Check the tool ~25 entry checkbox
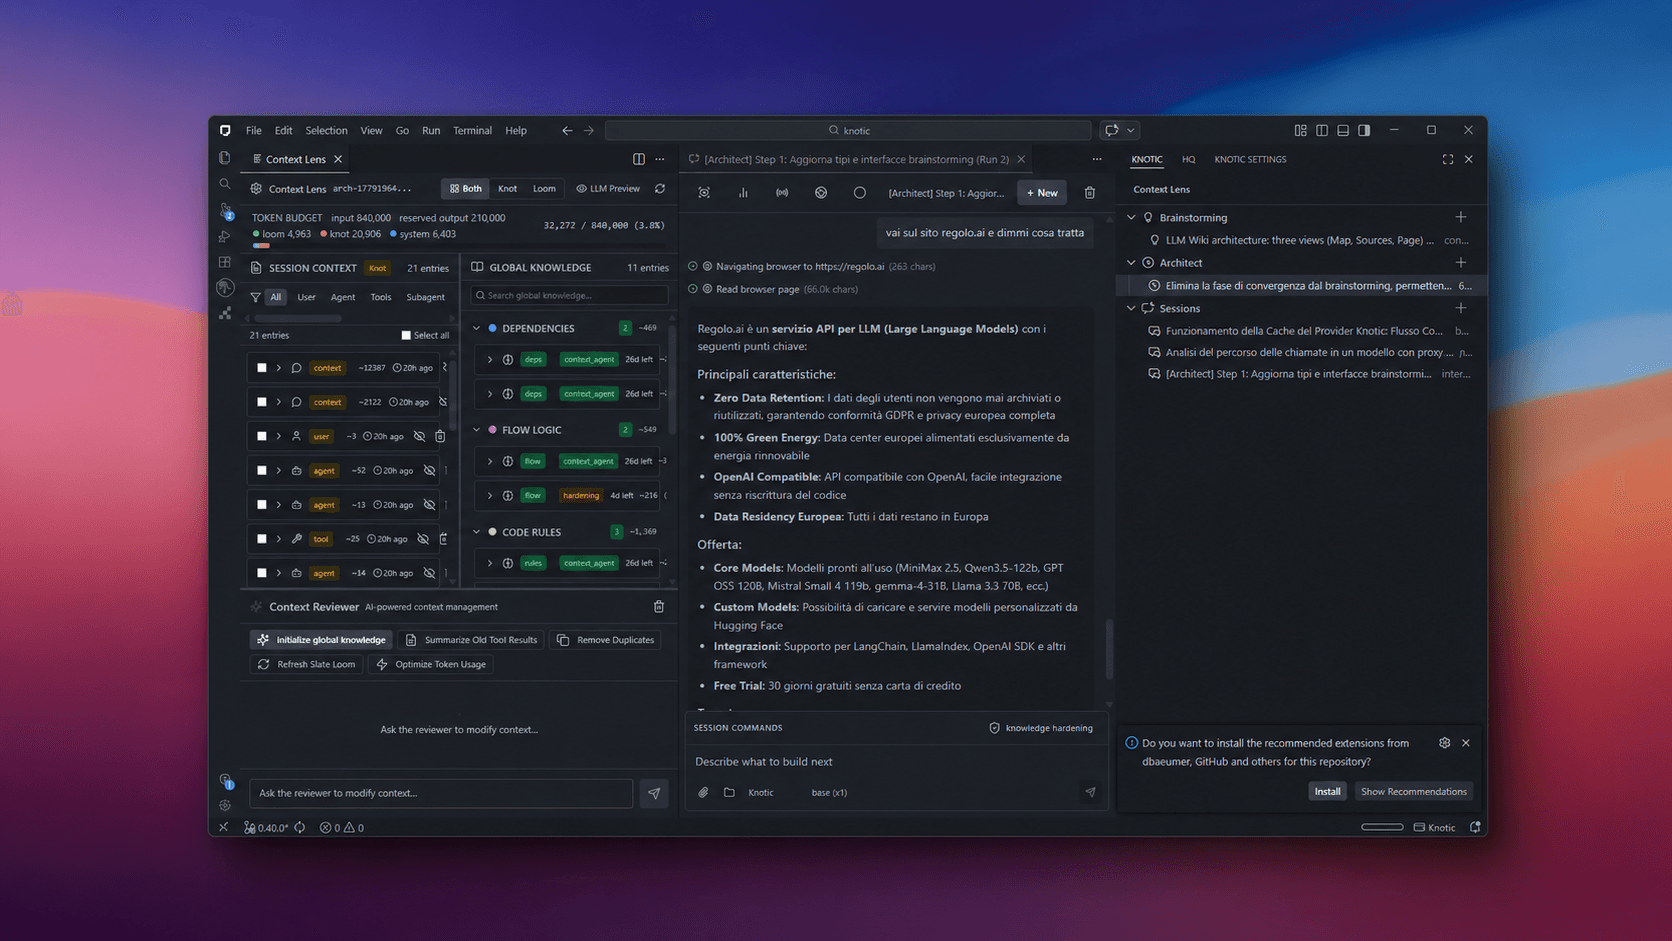 (x=262, y=538)
